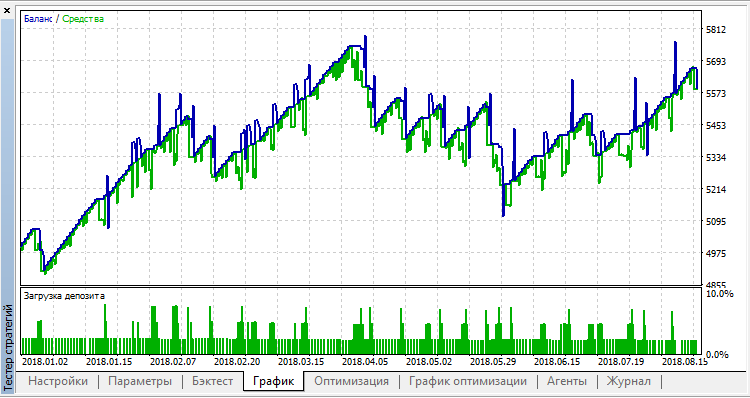
Task: Open the График оптимизации tab
Action: [468, 381]
